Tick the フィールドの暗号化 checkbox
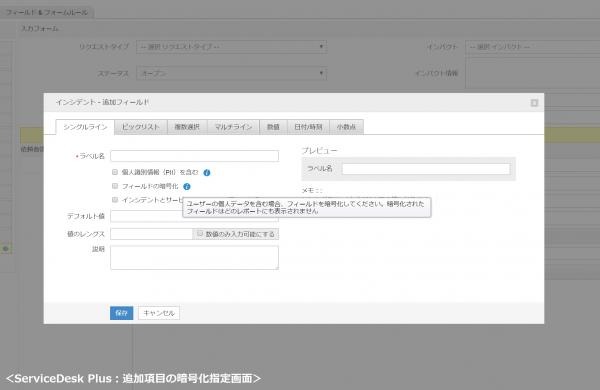The width and height of the screenshot is (600, 390). pyautogui.click(x=115, y=186)
